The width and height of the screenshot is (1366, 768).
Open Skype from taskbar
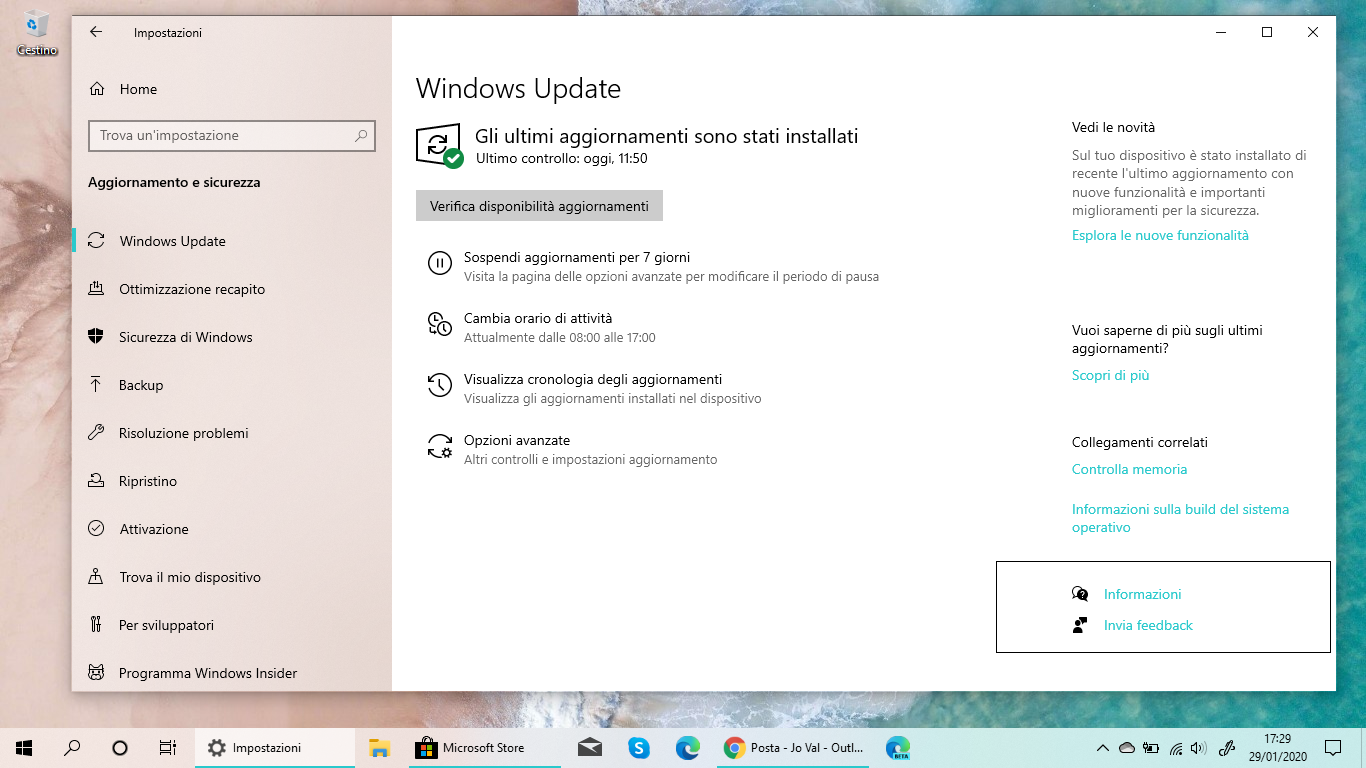[639, 747]
